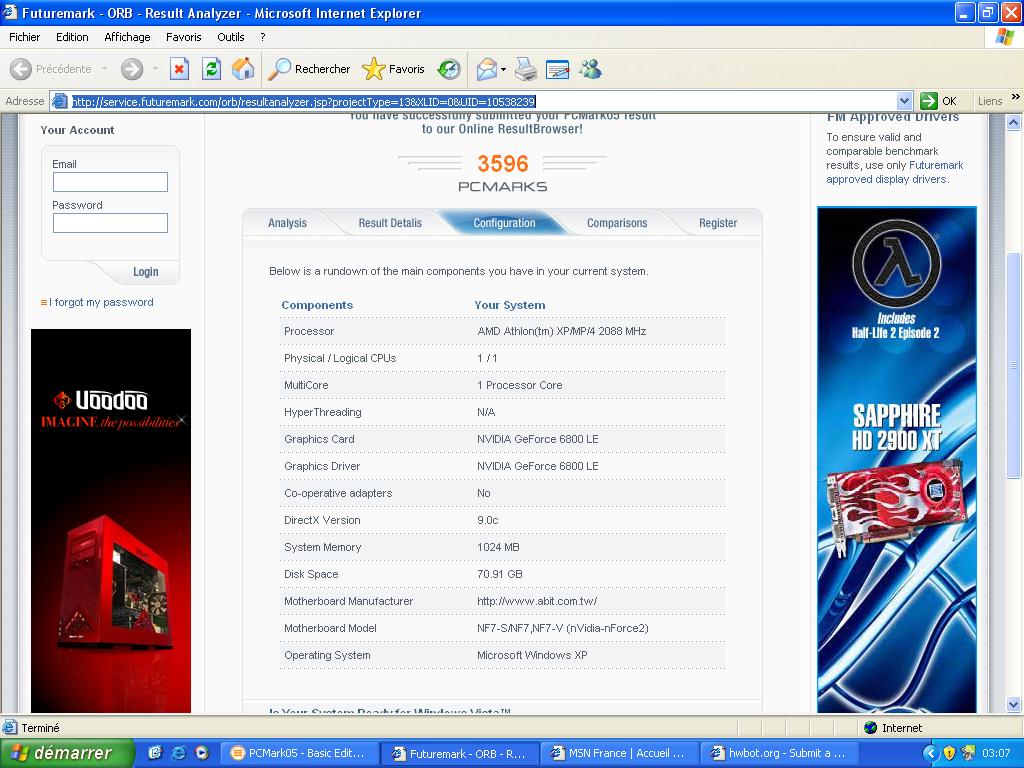Click the 3596 PCMarks score
1024x768 pixels.
[502, 163]
